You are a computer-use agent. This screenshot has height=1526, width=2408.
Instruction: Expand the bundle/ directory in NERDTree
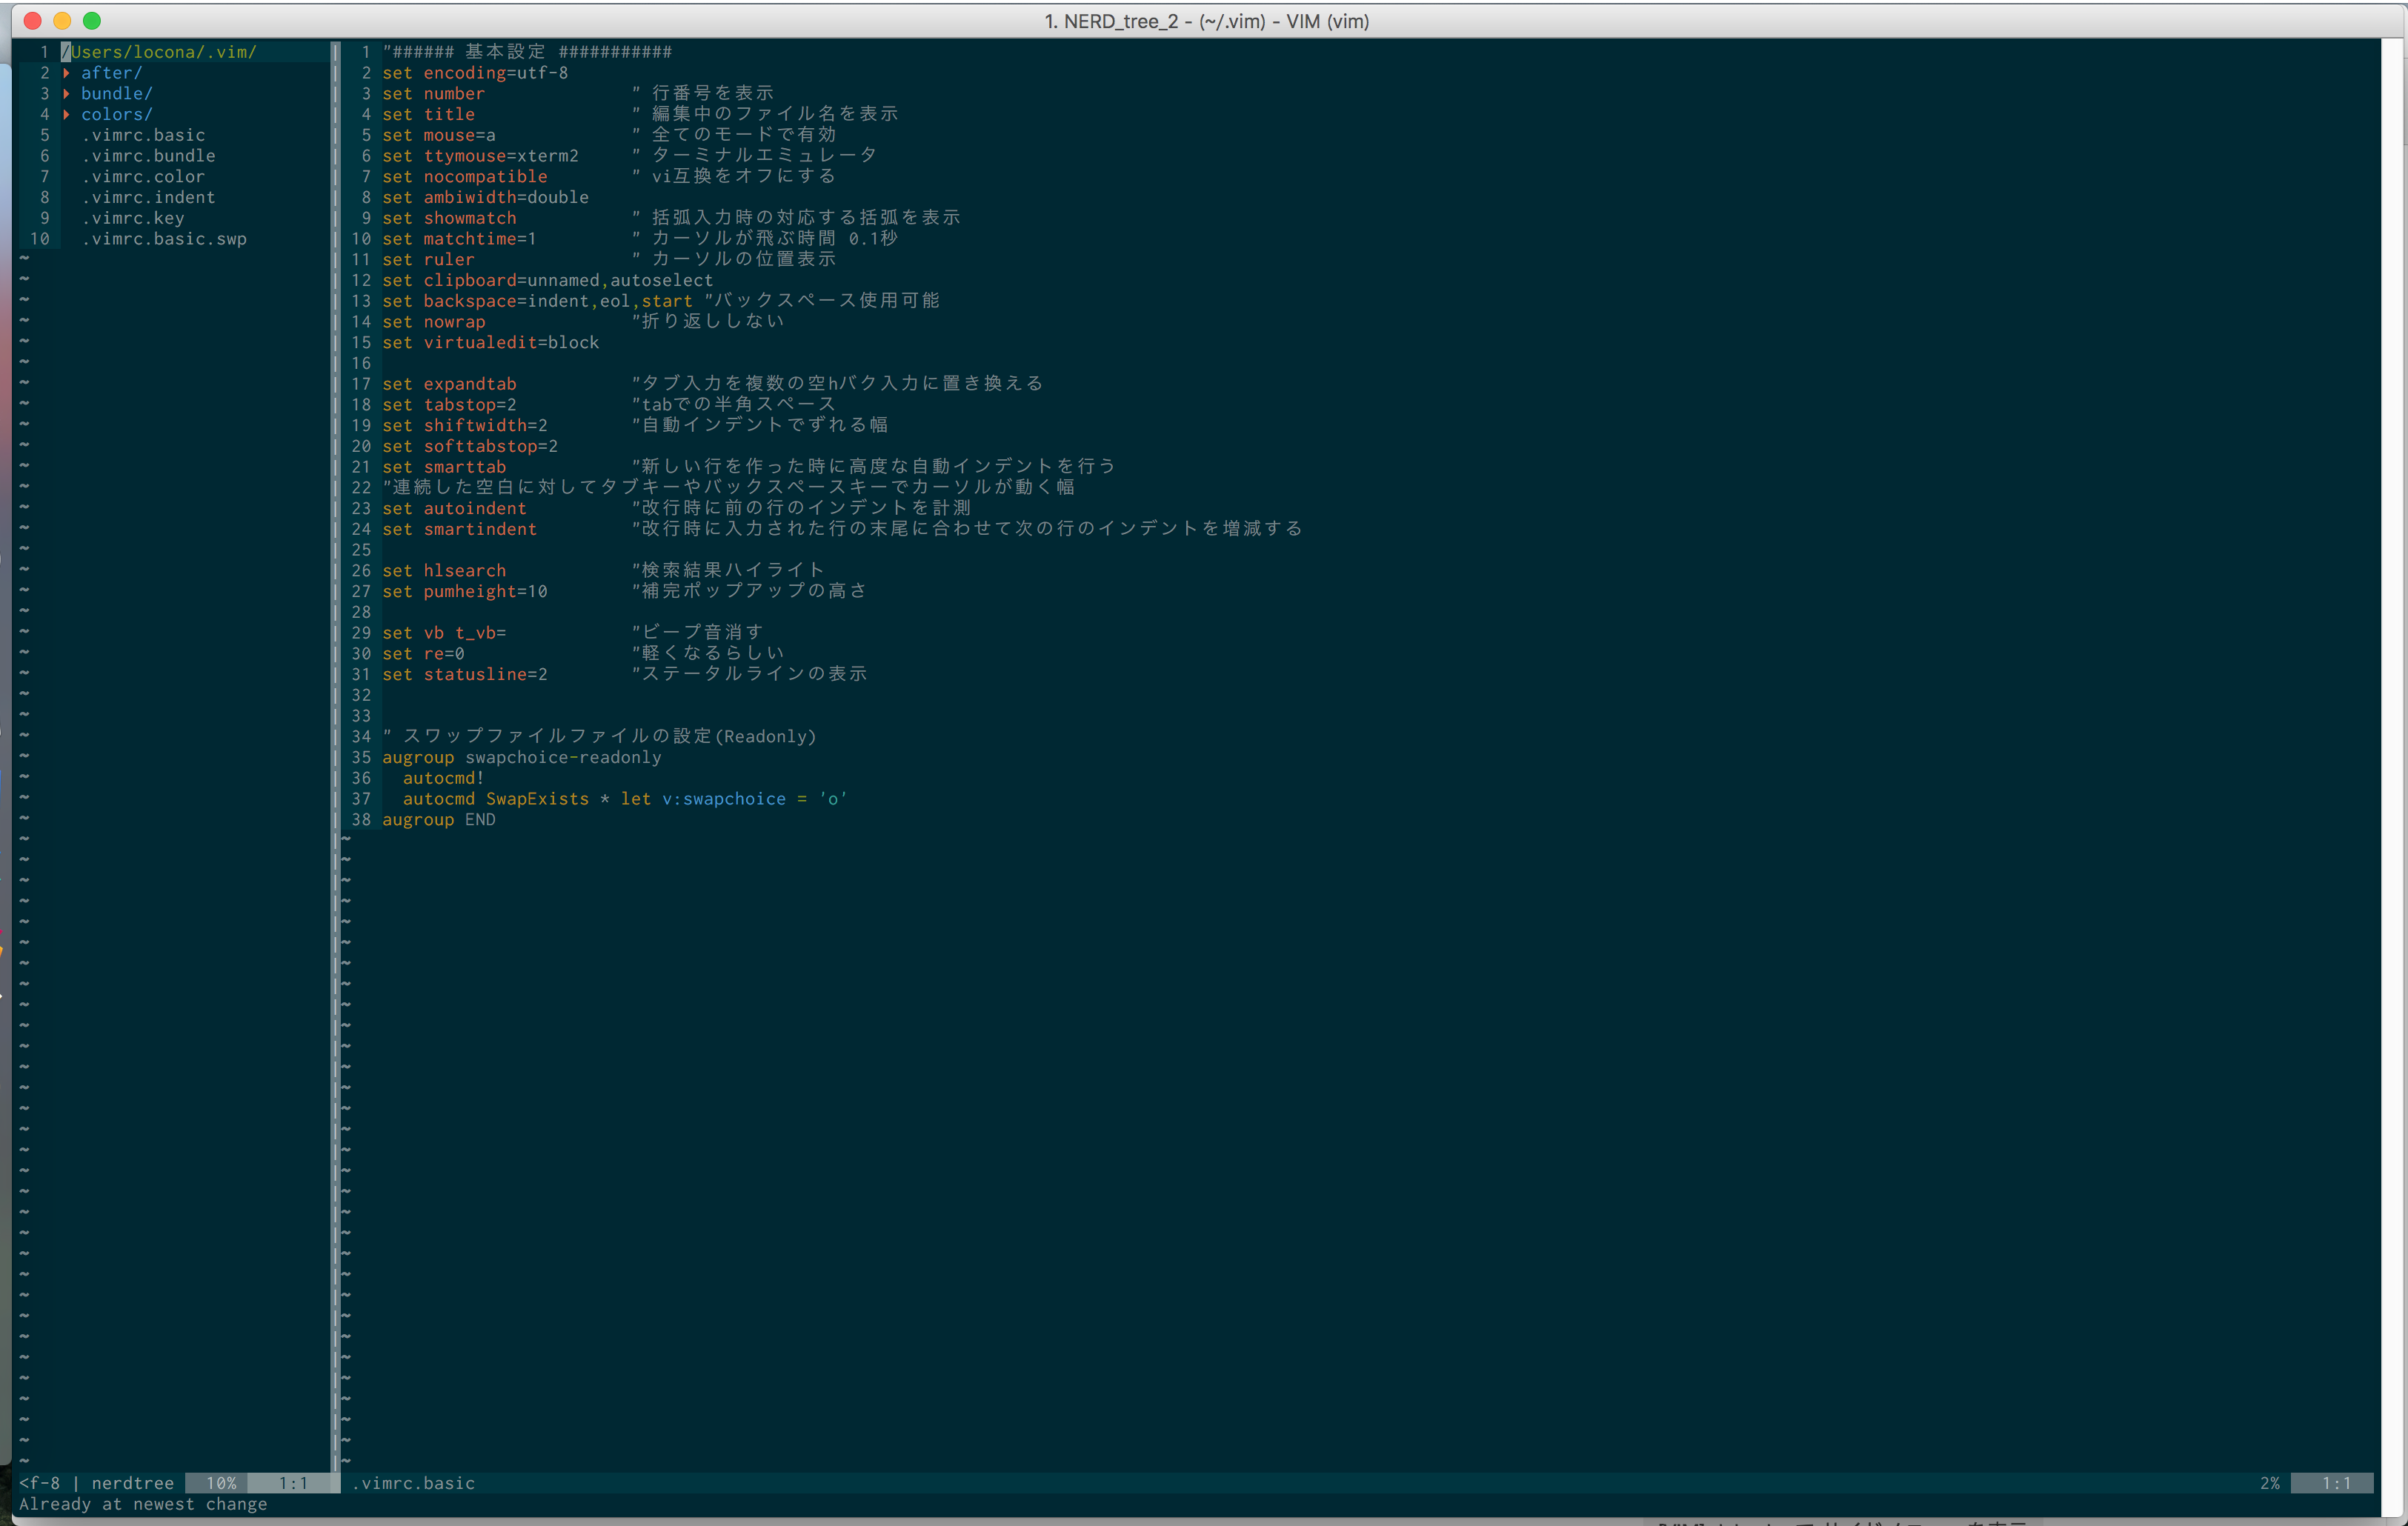(x=116, y=93)
